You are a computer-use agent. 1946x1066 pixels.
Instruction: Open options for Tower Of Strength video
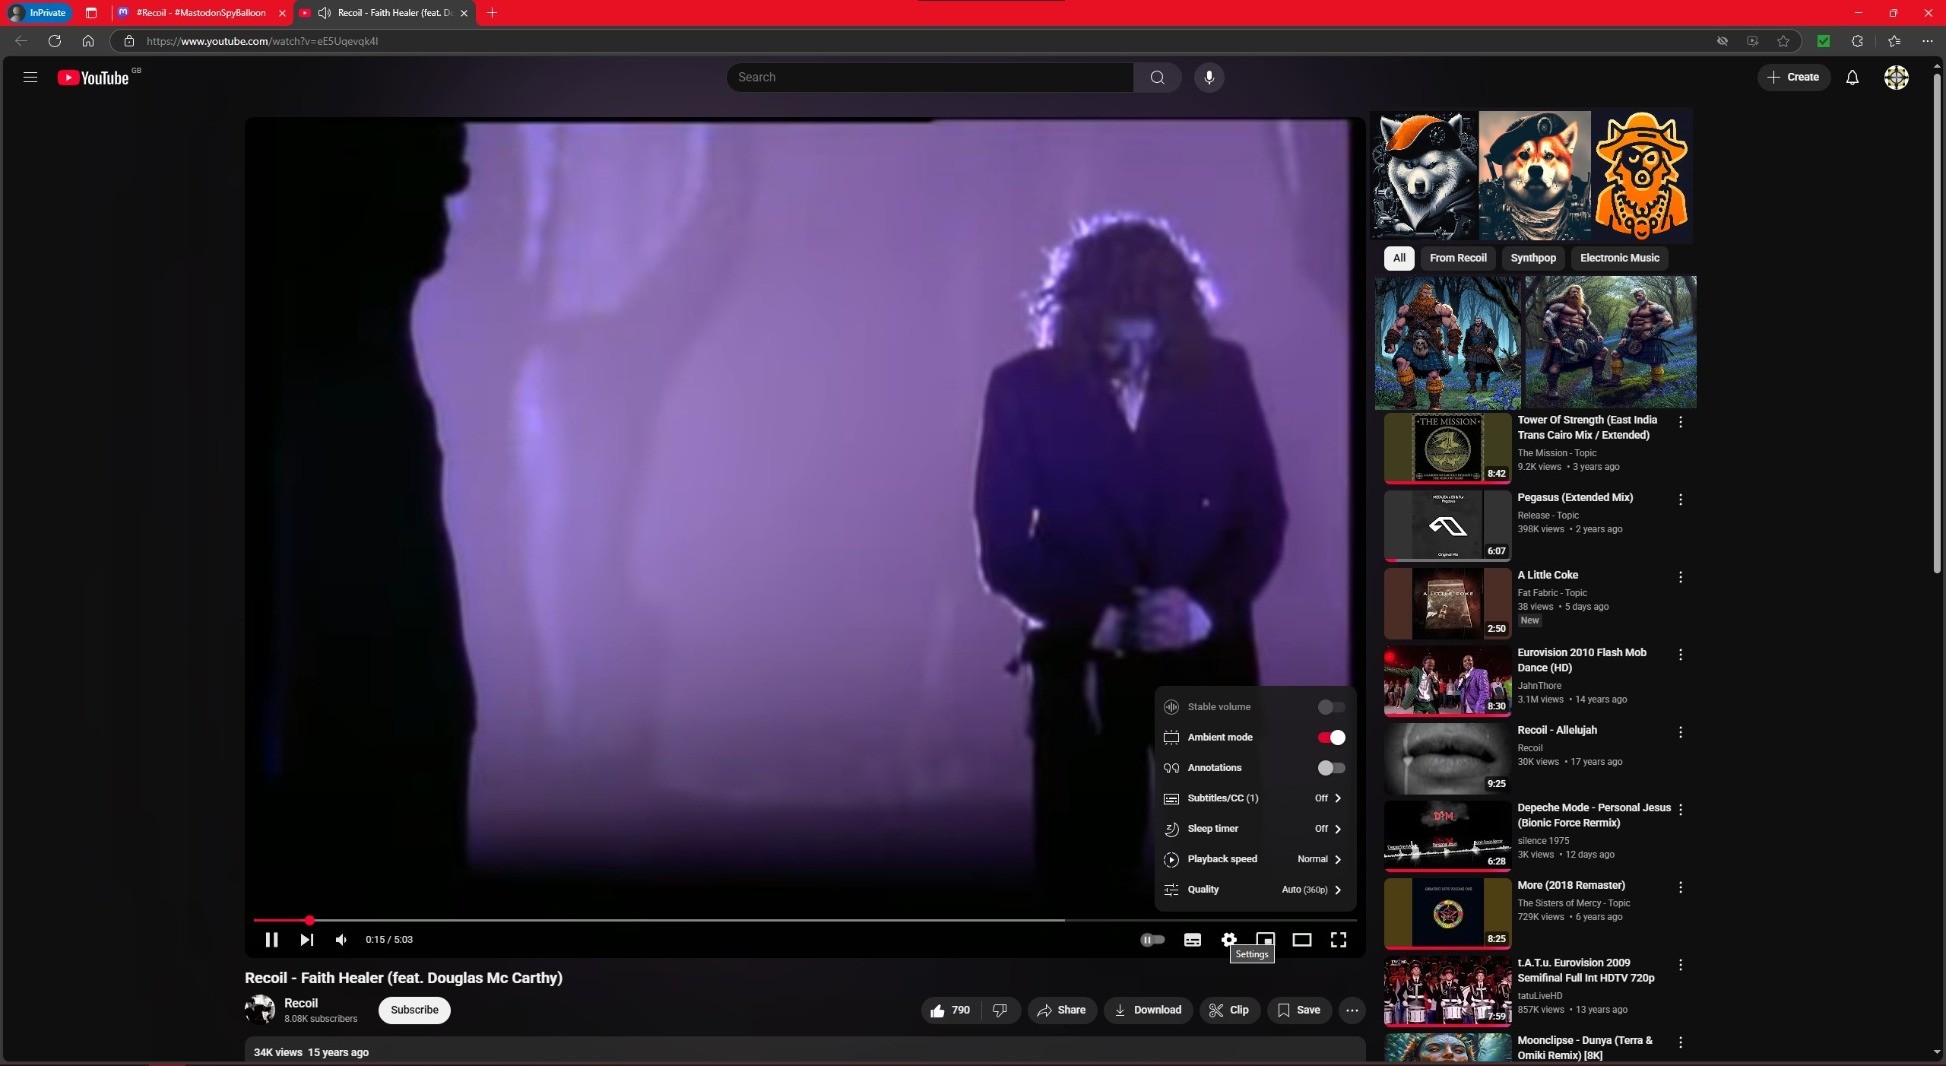[x=1680, y=422]
